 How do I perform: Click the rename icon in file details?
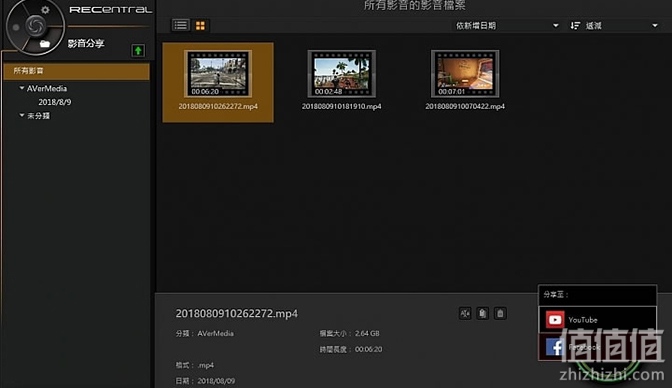pyautogui.click(x=465, y=313)
